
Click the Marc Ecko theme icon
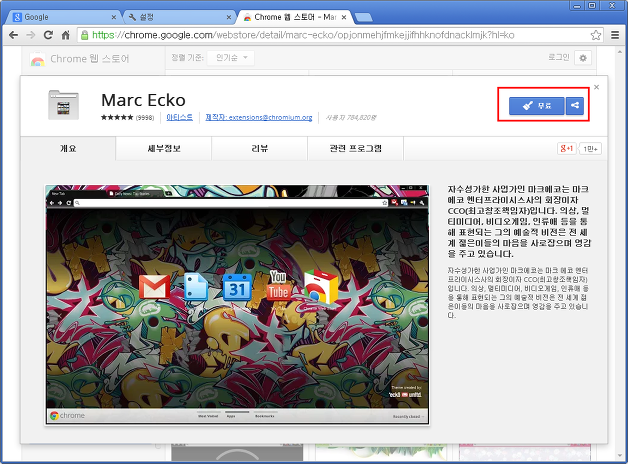[x=63, y=105]
